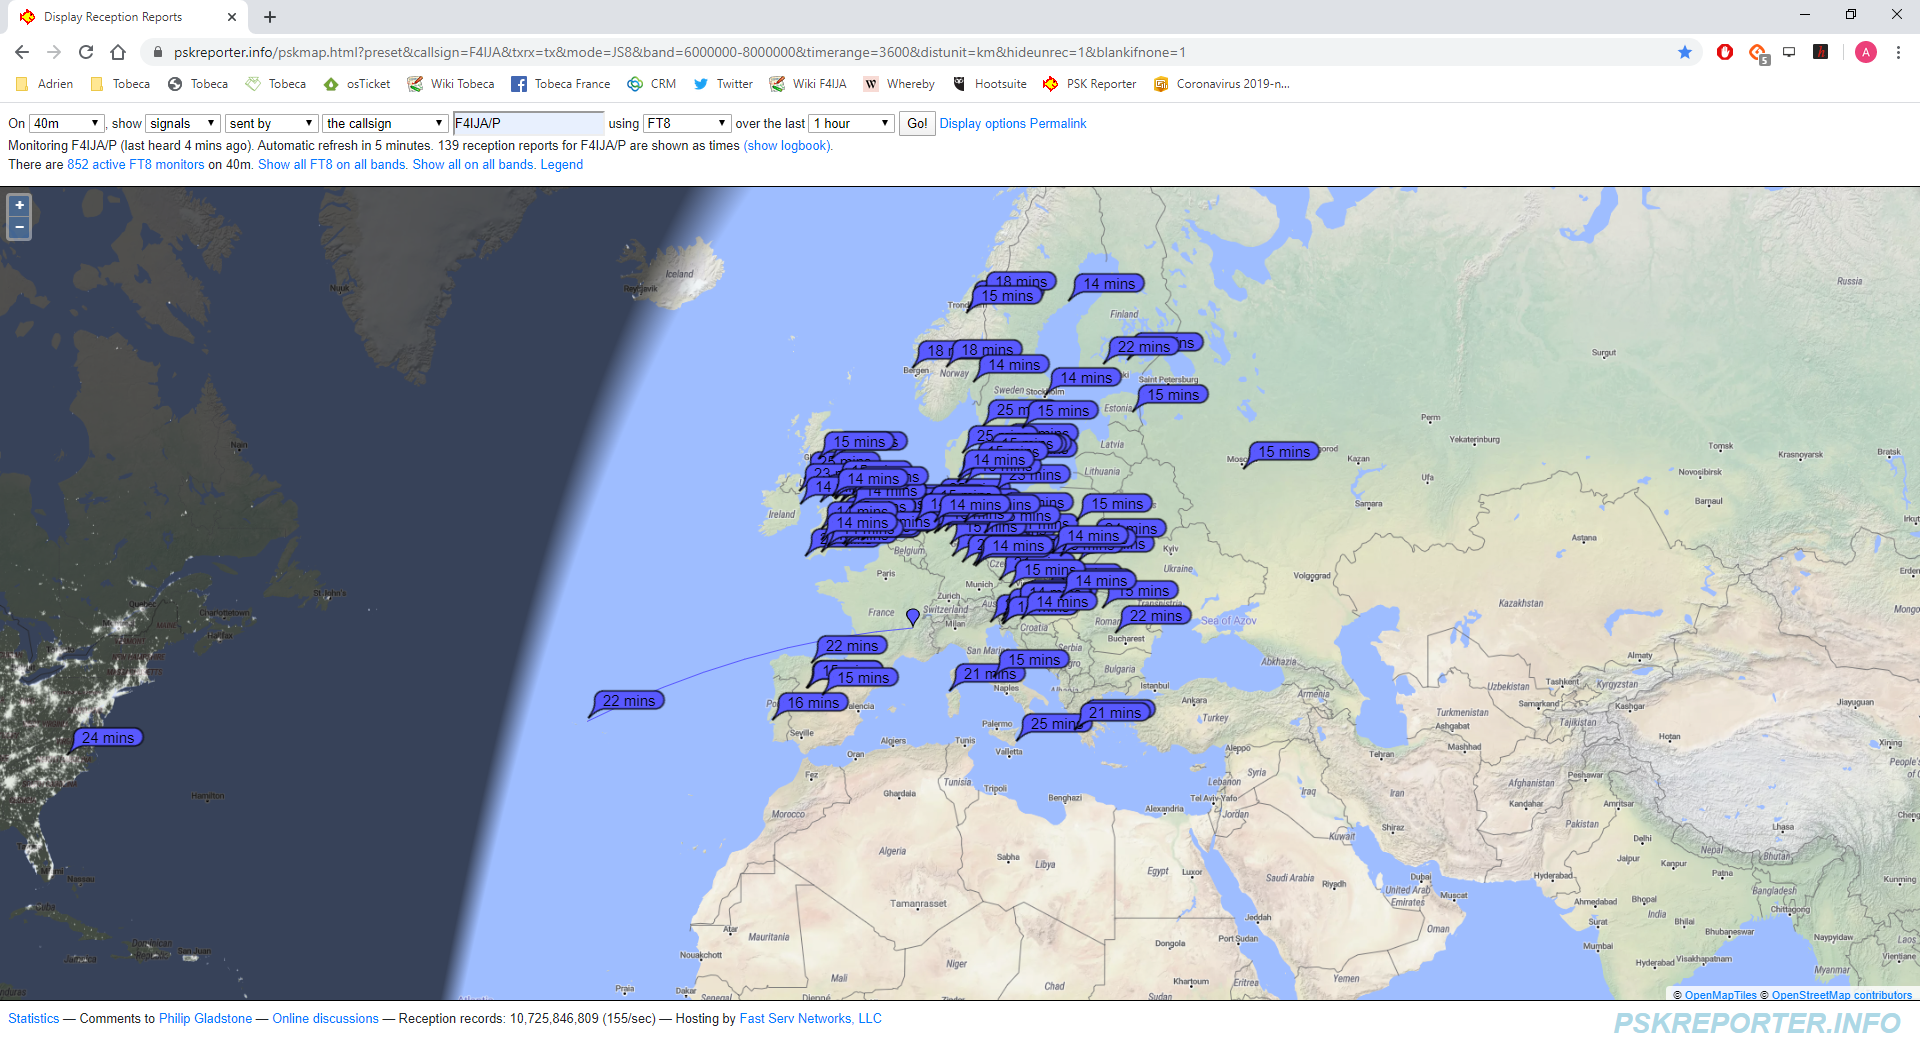Image resolution: width=1920 pixels, height=1040 pixels.
Task: Open the Chrome profile avatar
Action: (x=1865, y=52)
